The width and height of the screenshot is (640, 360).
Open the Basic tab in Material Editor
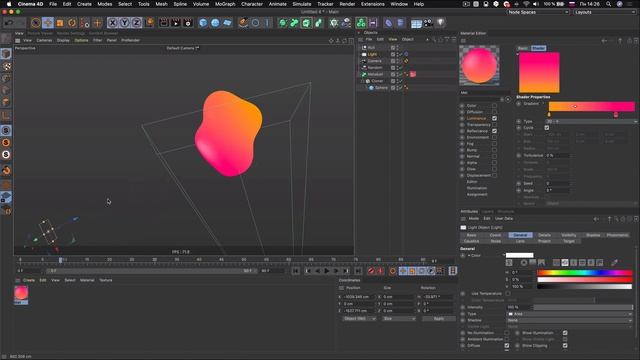coord(522,48)
